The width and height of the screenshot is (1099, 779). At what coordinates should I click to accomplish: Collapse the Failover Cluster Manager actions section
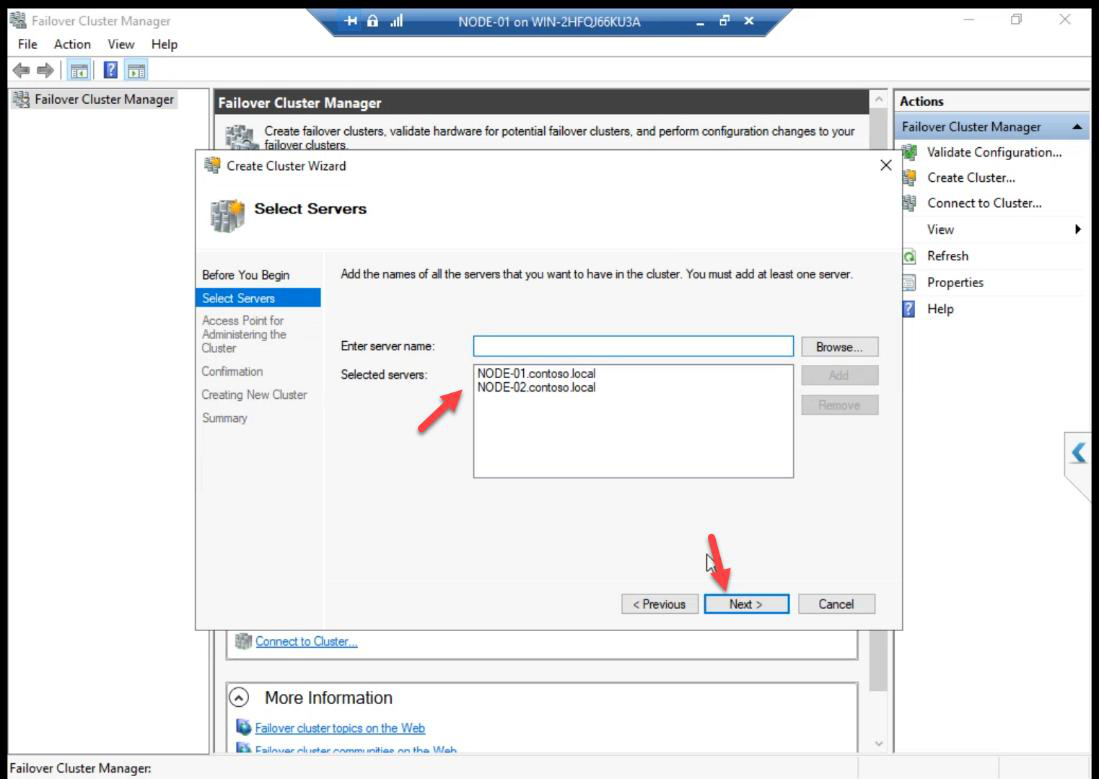point(1077,127)
